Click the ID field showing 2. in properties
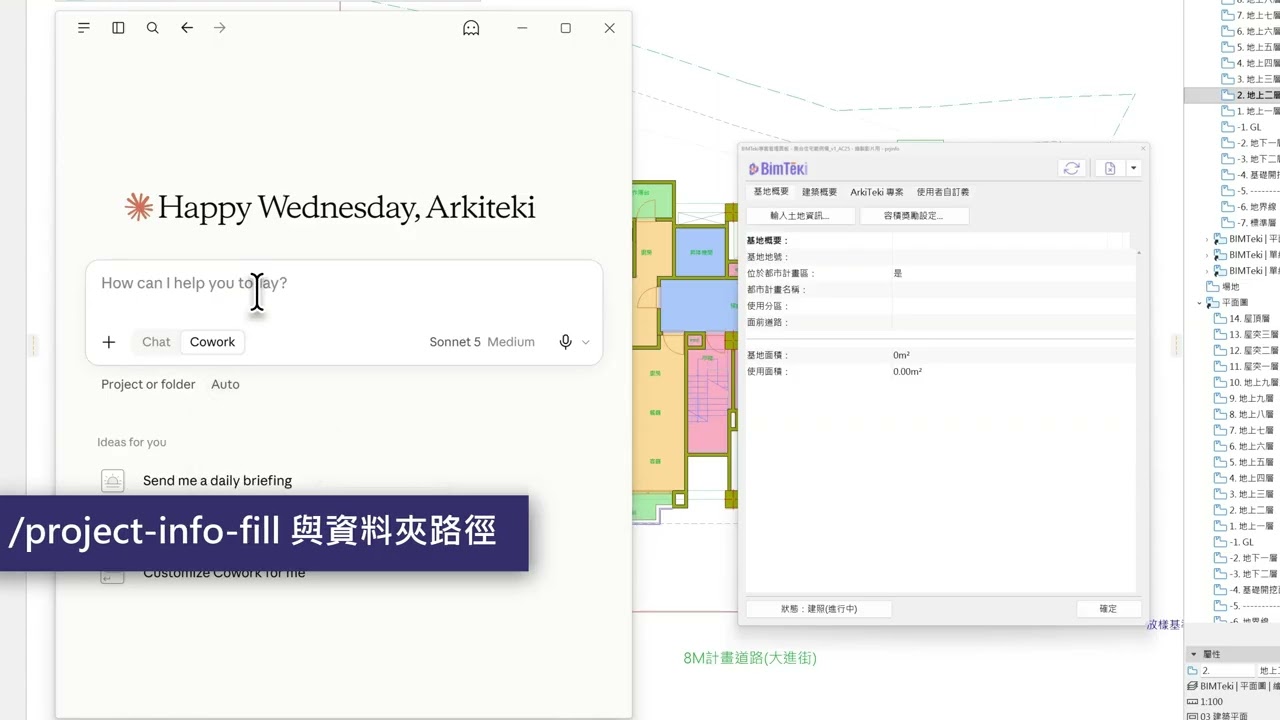The image size is (1280, 720). pyautogui.click(x=1227, y=671)
